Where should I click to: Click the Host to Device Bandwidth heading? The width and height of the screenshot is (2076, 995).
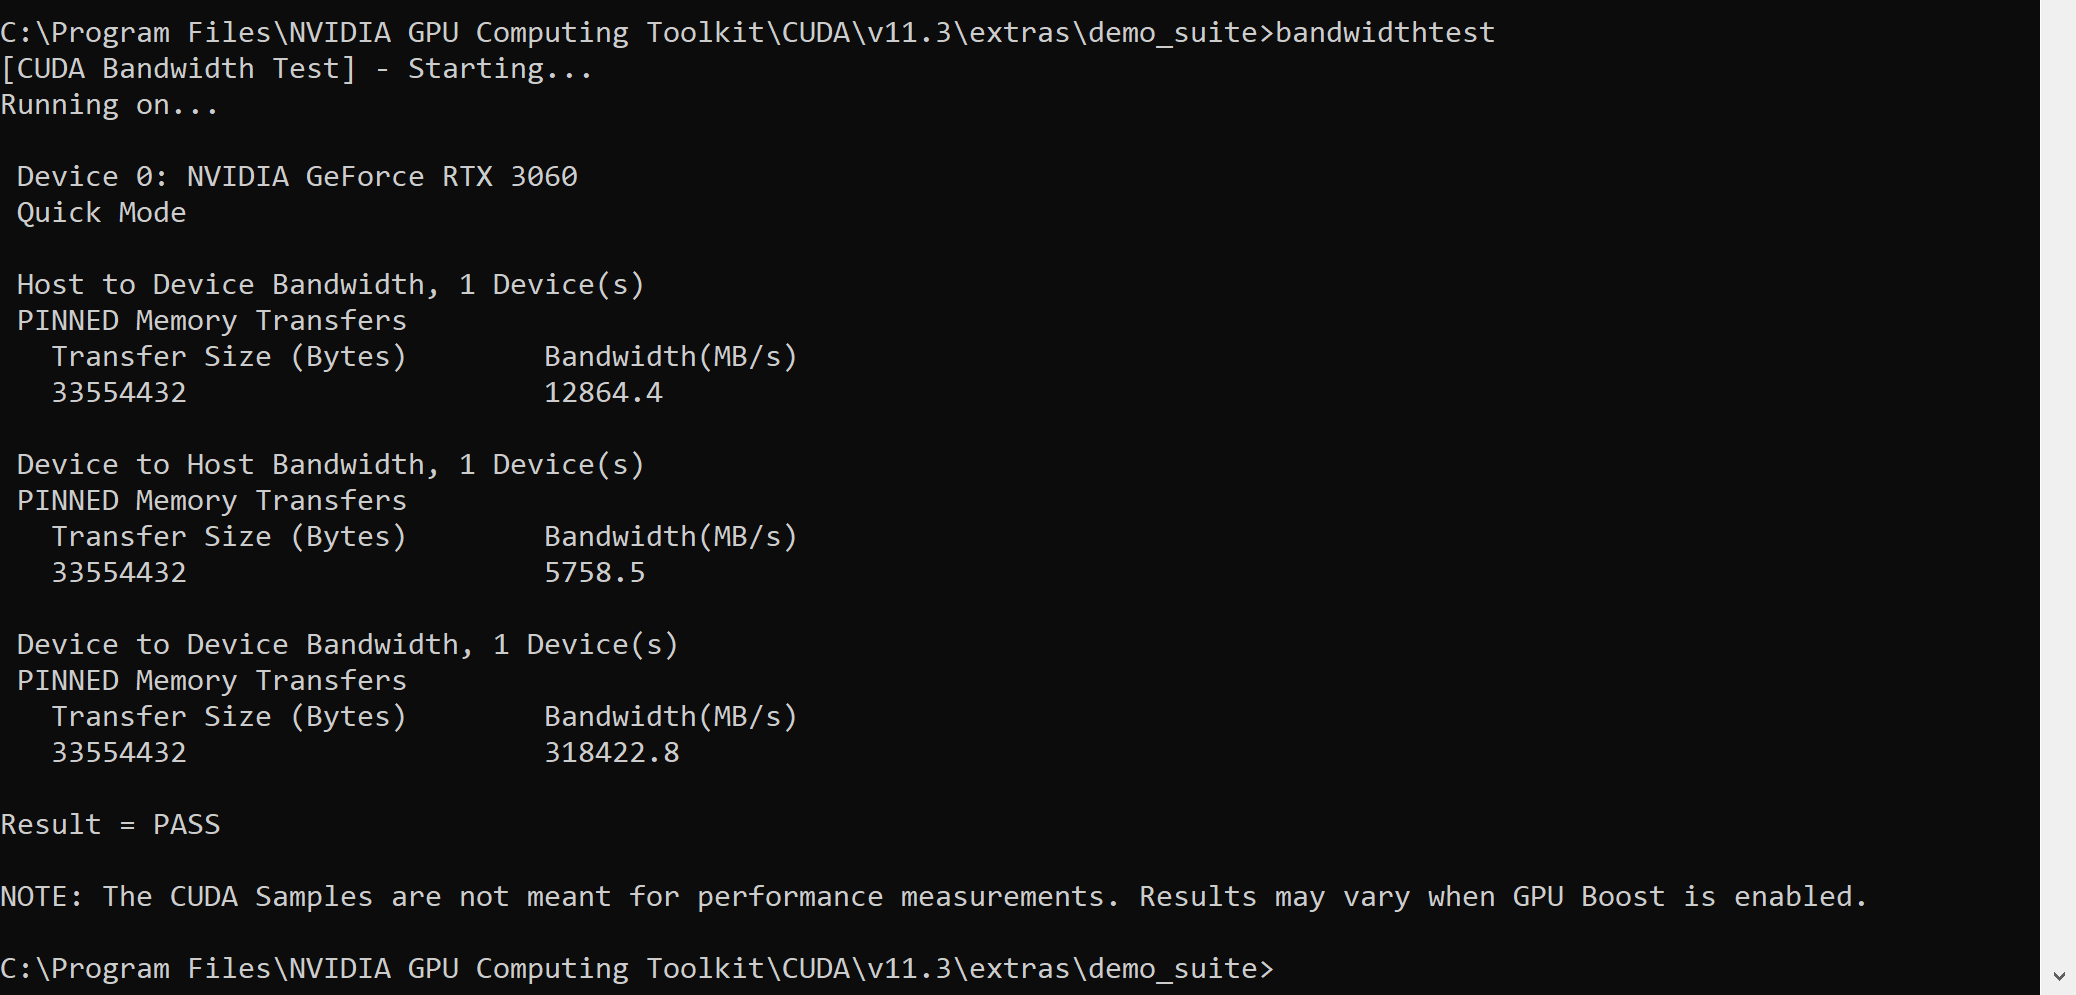330,285
